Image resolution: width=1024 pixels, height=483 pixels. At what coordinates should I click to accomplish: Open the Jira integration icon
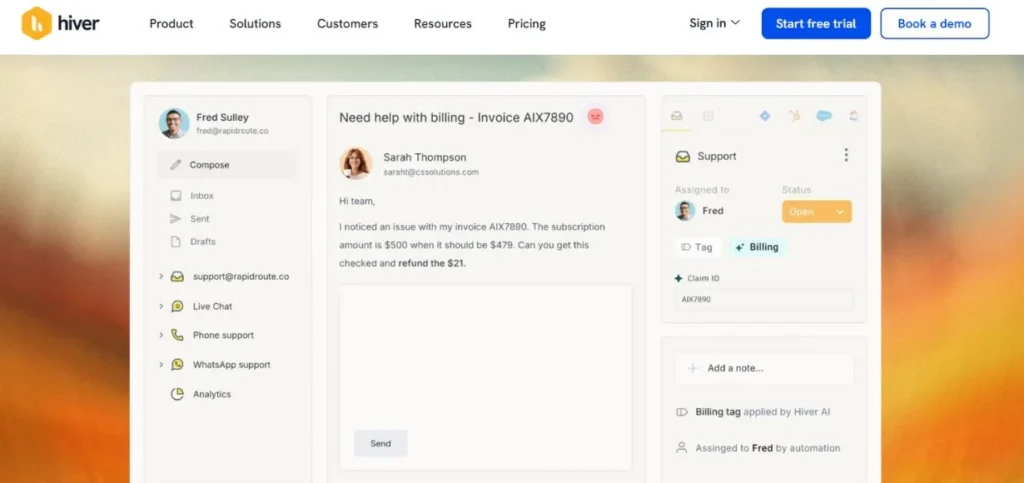point(765,116)
